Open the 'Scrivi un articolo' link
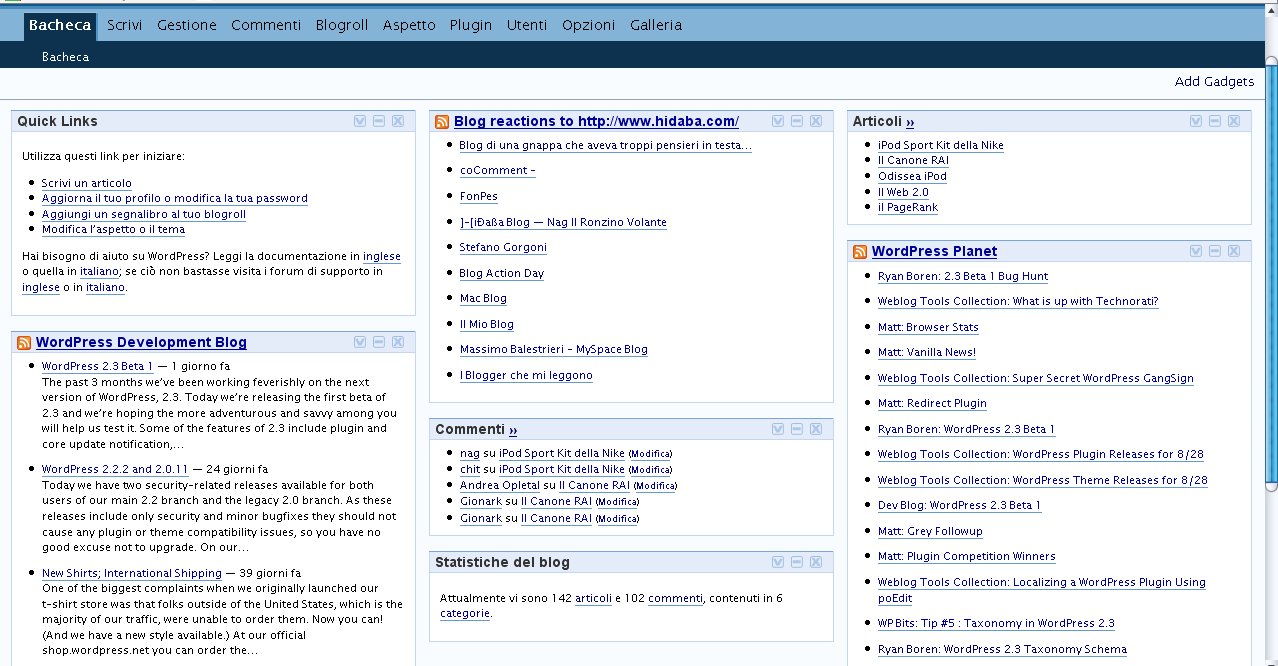The height and width of the screenshot is (666, 1278). (86, 184)
